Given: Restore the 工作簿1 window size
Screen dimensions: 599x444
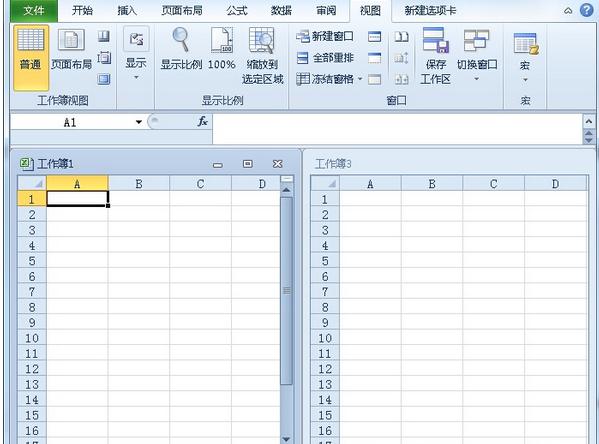Looking at the screenshot, I should click(248, 164).
